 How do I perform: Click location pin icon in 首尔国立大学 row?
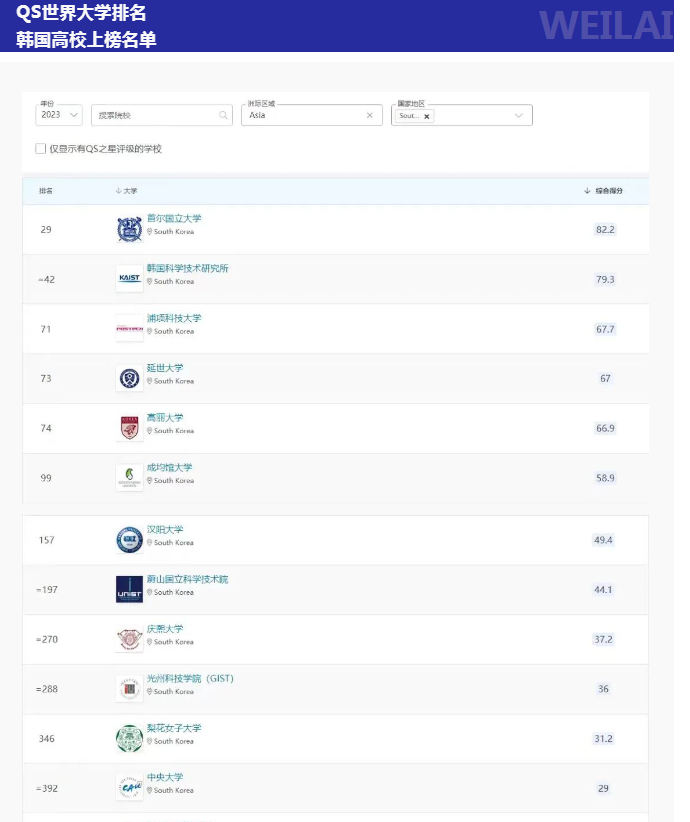tap(149, 231)
